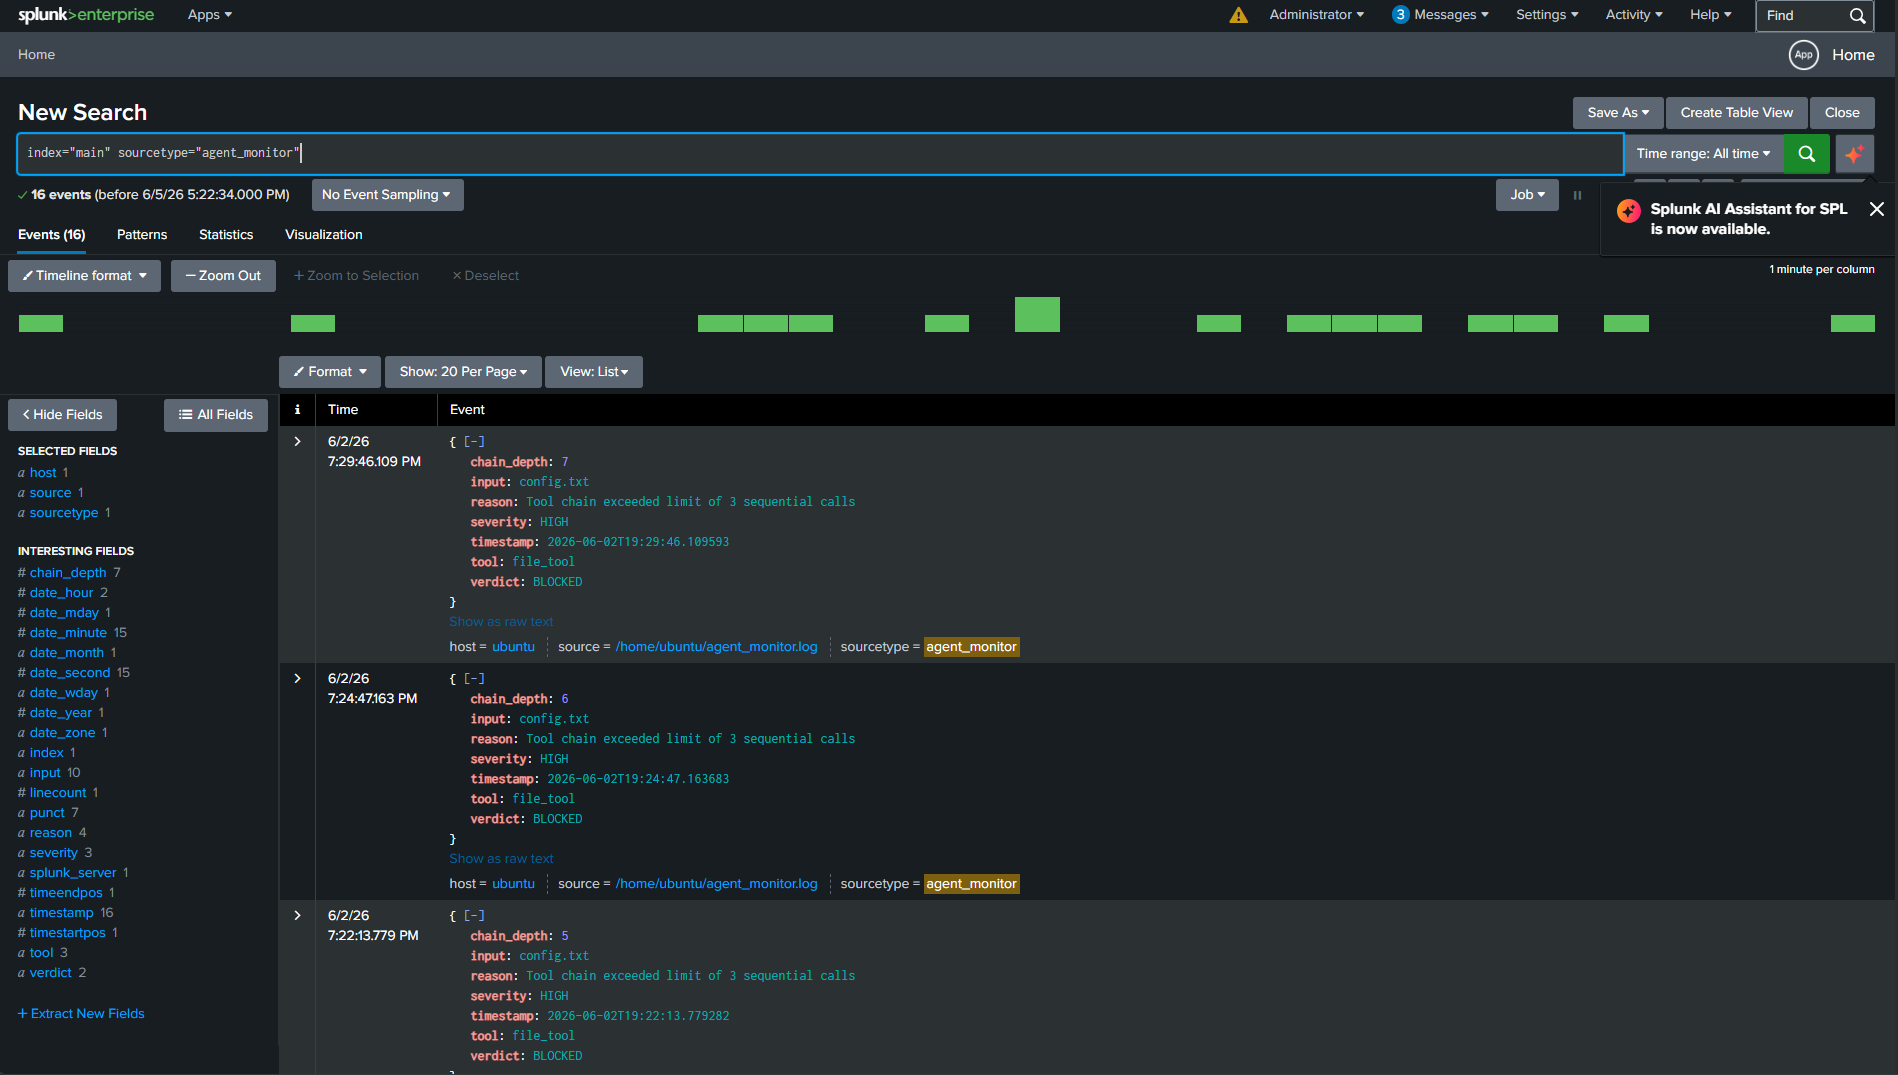The width and height of the screenshot is (1898, 1075).
Task: Expand the 7:29:46.109 PM event row
Action: click(x=297, y=441)
